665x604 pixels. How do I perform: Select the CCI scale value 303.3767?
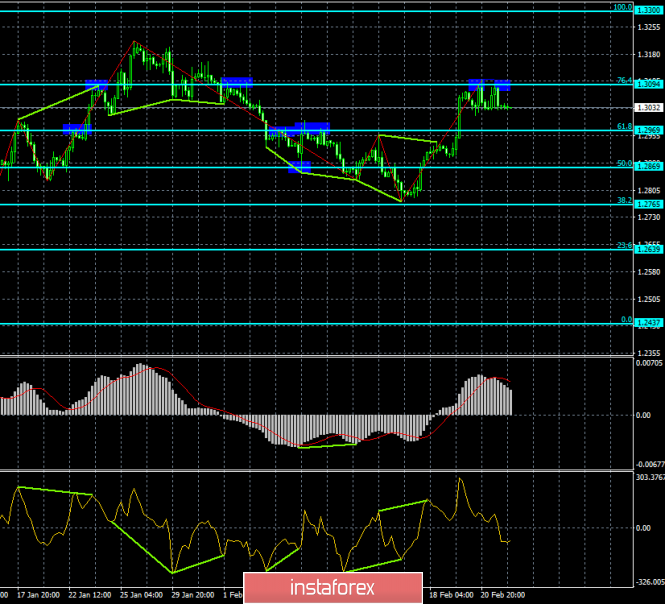[x=650, y=477]
